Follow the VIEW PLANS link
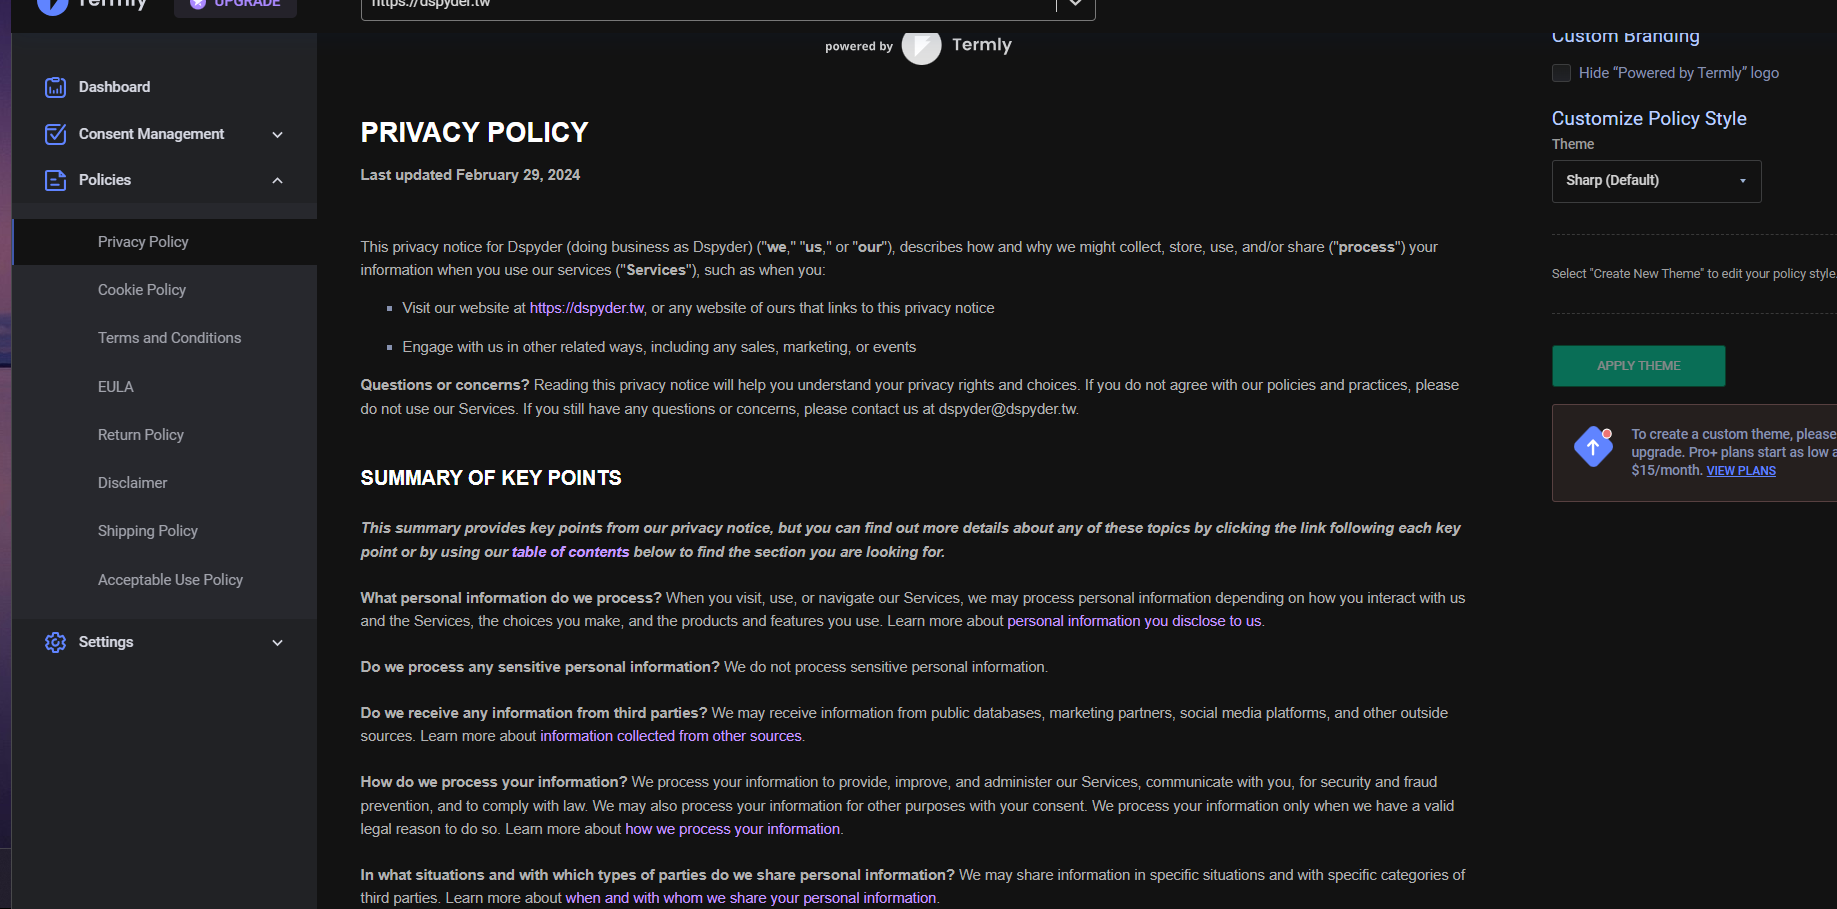Viewport: 1837px width, 909px height. point(1741,471)
